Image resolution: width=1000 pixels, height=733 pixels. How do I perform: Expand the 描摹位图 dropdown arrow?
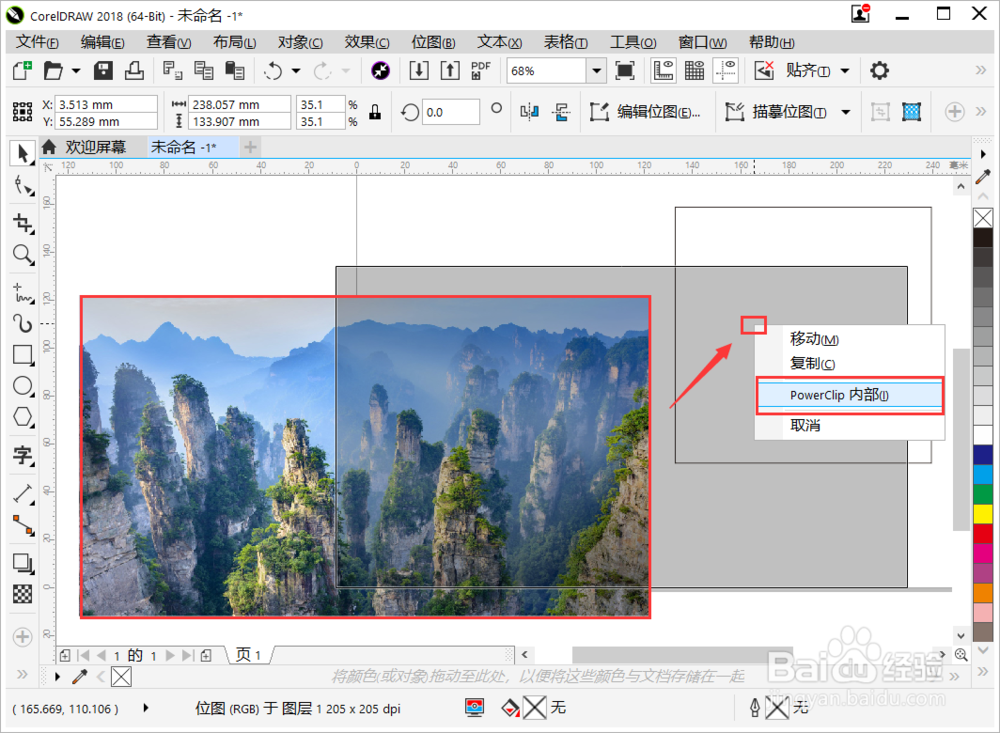click(846, 112)
